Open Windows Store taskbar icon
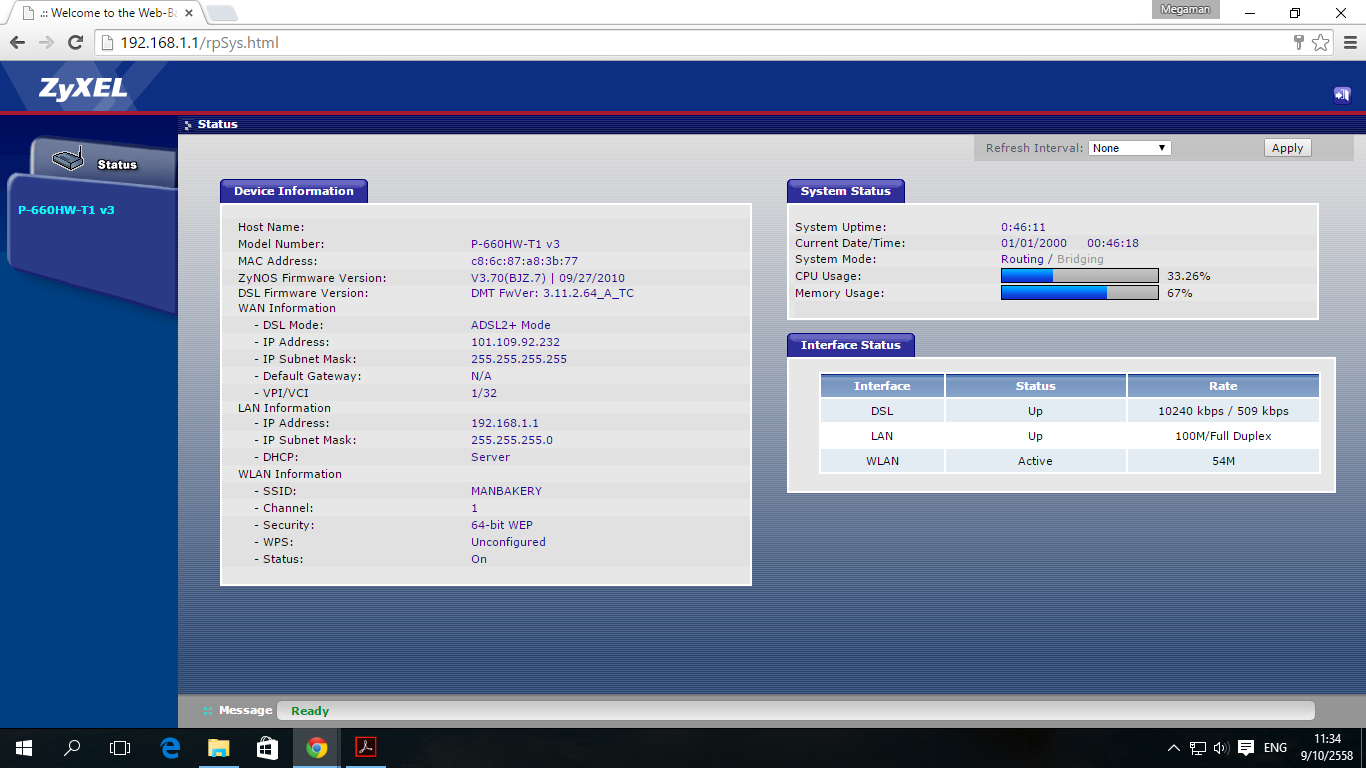The width and height of the screenshot is (1366, 768). 267,748
